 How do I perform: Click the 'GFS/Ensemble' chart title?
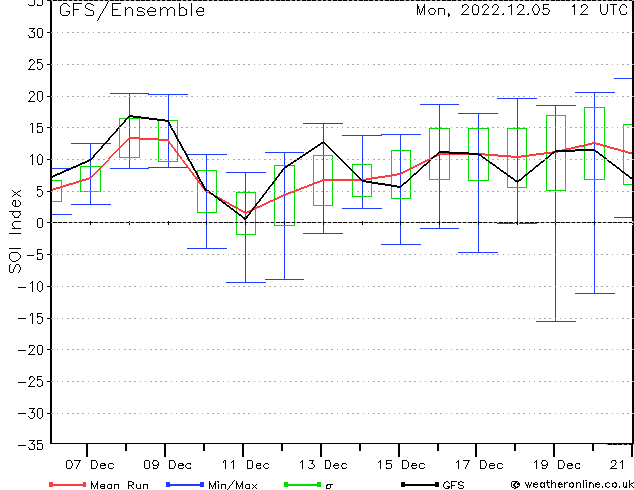132,10
